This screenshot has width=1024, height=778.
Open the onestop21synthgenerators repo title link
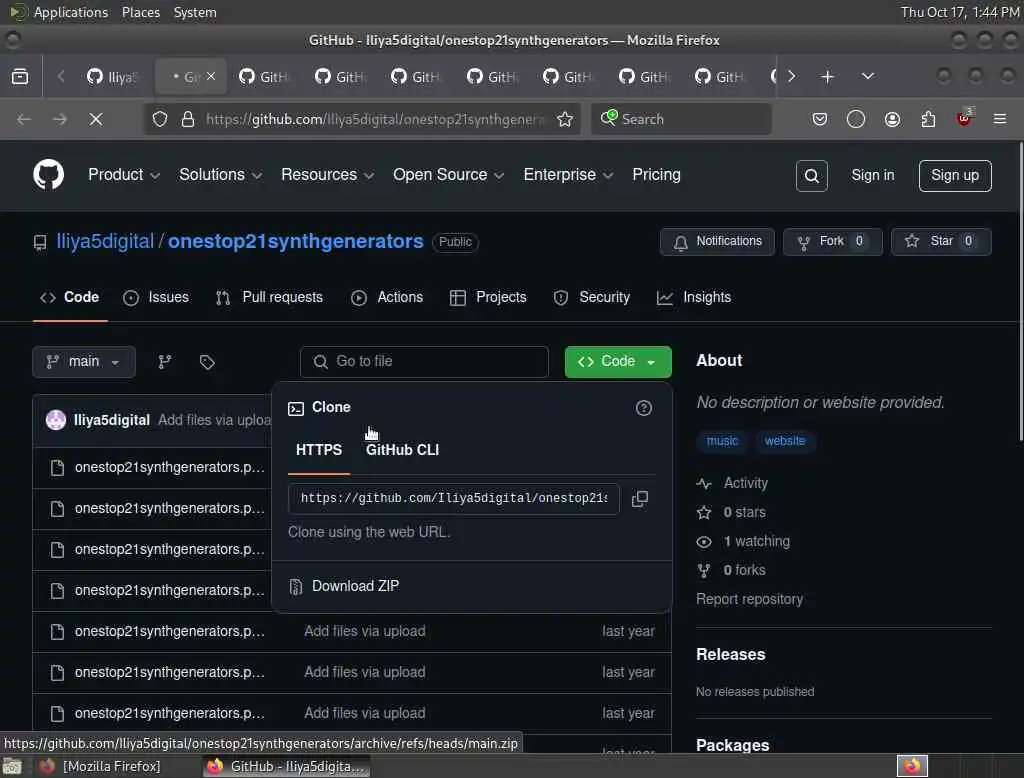(x=296, y=241)
